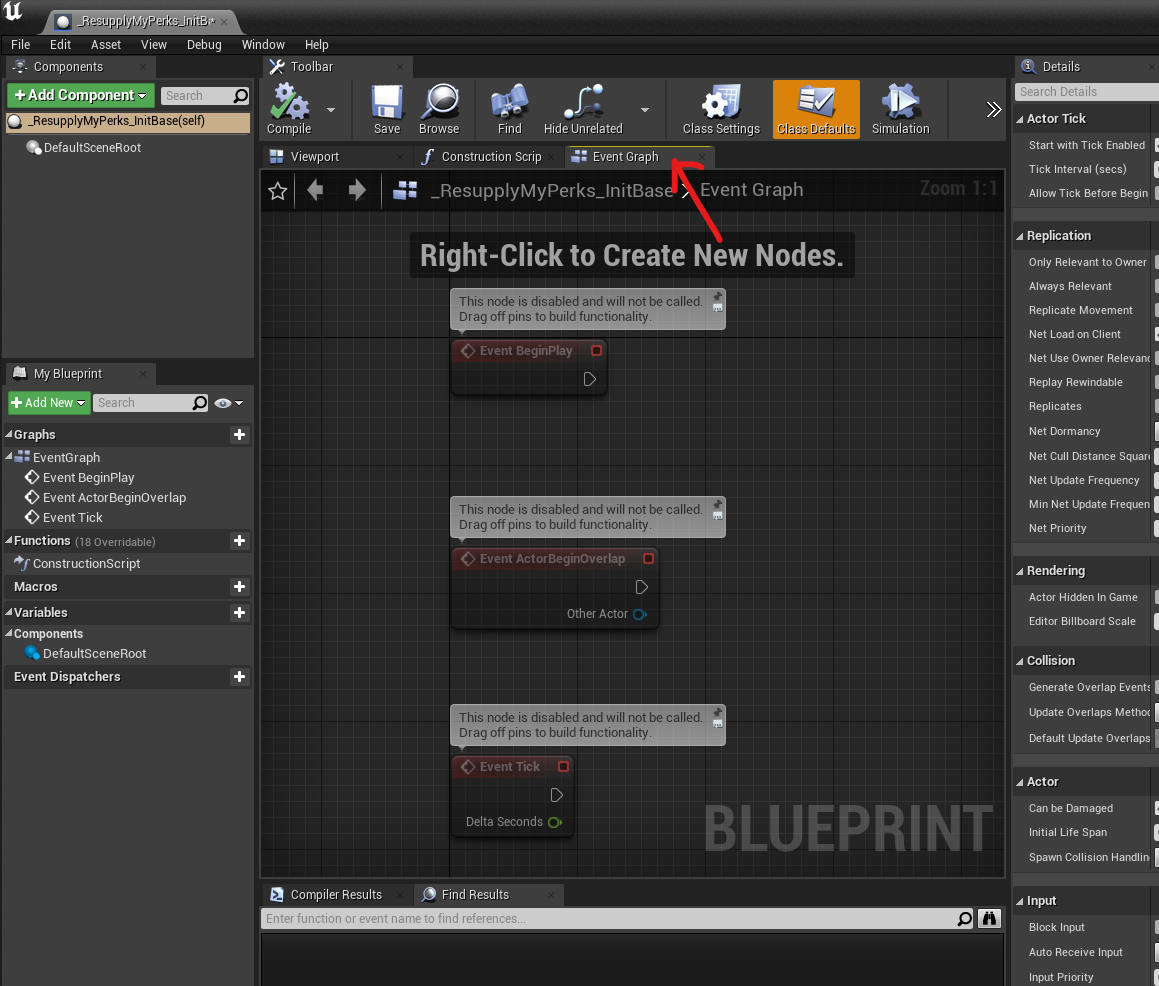Select DefaultSceneRoot in Components panel
Screen dimensions: 1159x986
click(92, 148)
